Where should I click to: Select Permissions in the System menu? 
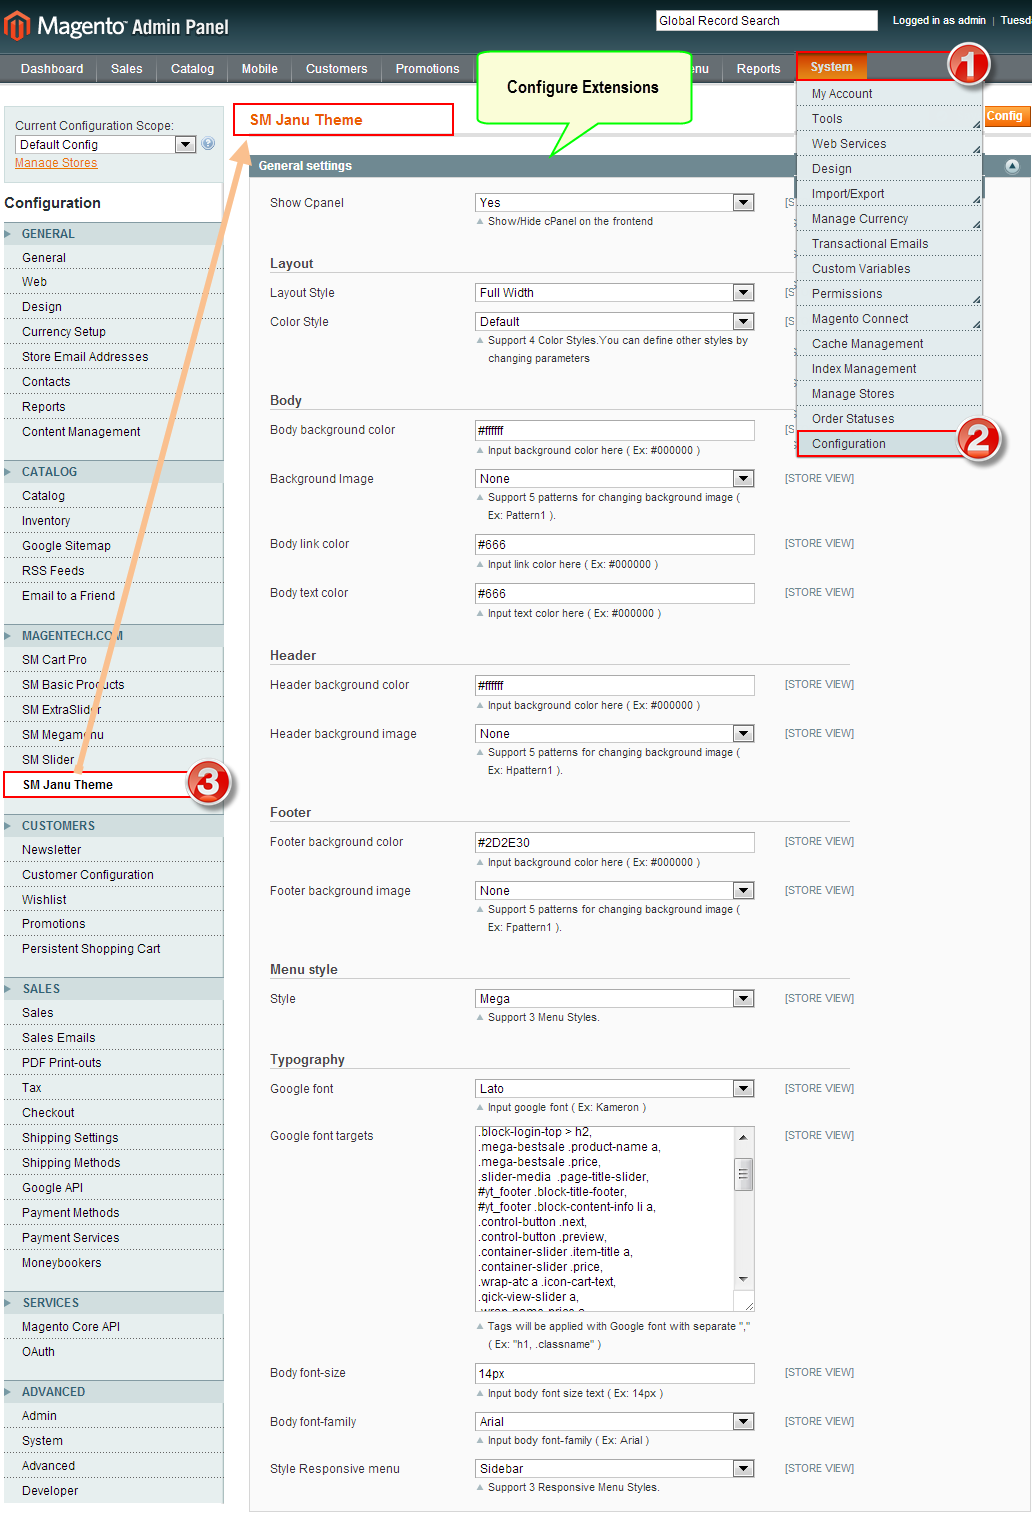889,294
